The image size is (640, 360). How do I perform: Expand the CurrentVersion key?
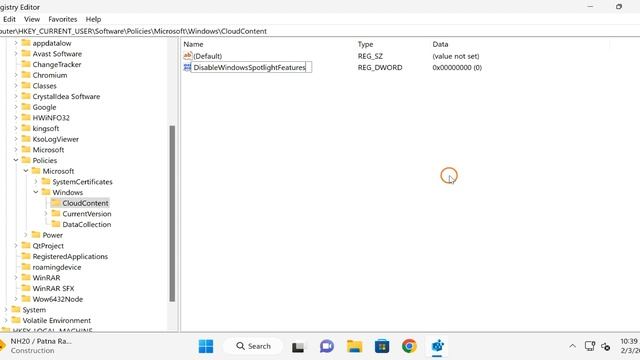click(46, 213)
